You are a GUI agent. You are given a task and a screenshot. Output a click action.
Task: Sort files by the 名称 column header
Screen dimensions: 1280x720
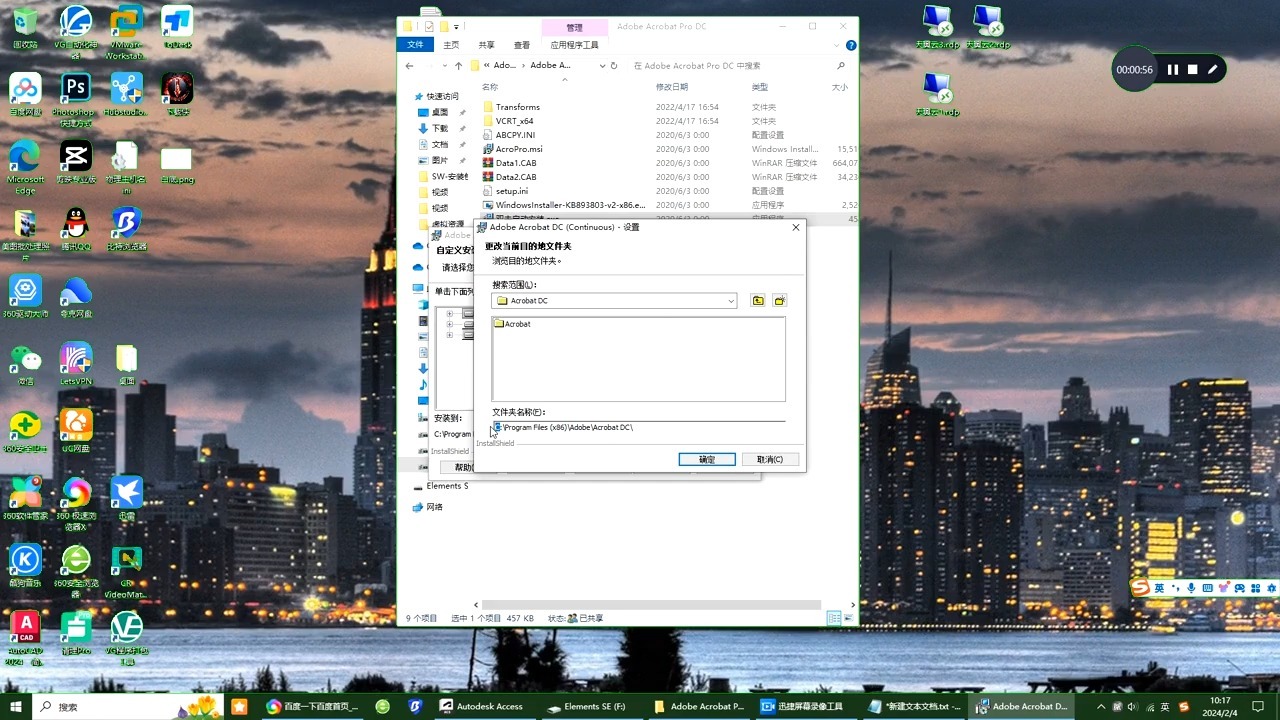[490, 88]
